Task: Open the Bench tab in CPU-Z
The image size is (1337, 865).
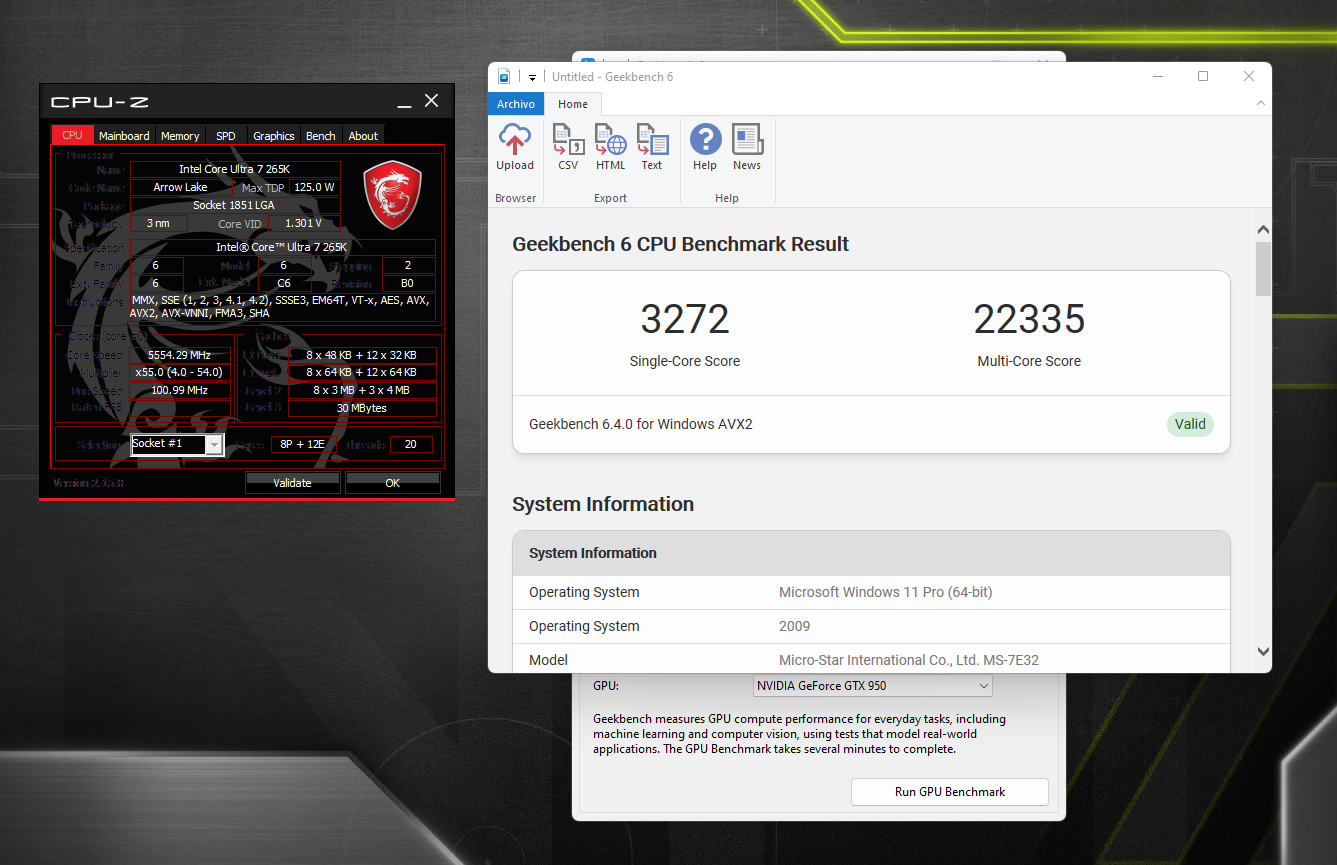Action: coord(321,135)
